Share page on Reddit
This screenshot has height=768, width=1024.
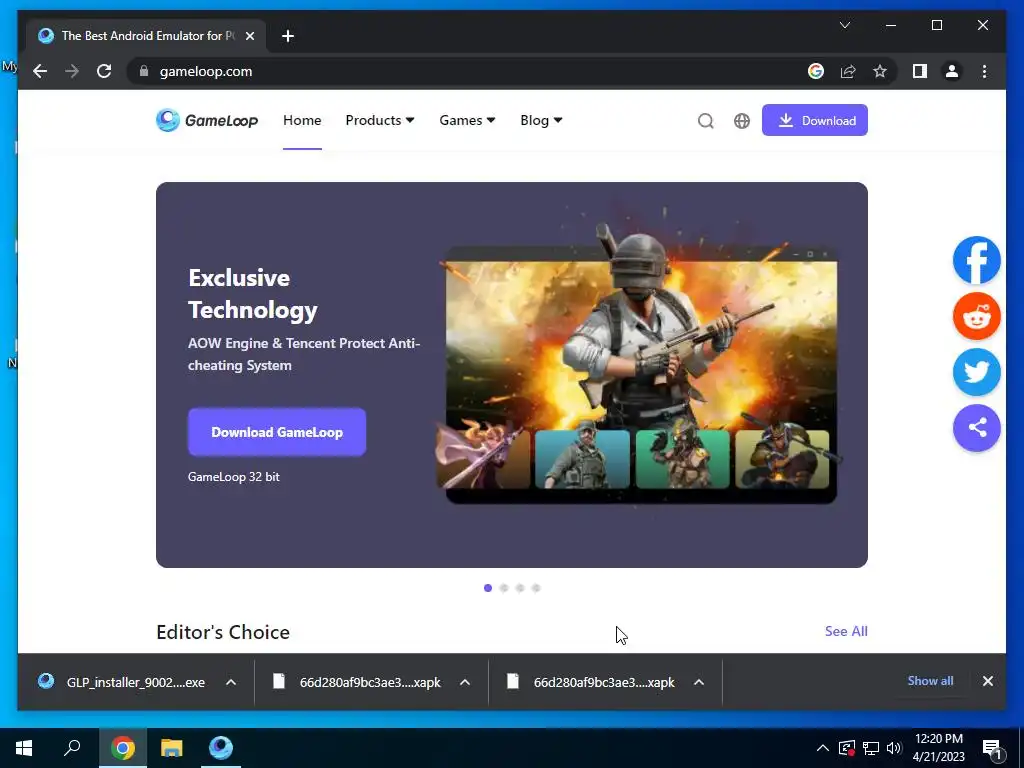[x=976, y=316]
